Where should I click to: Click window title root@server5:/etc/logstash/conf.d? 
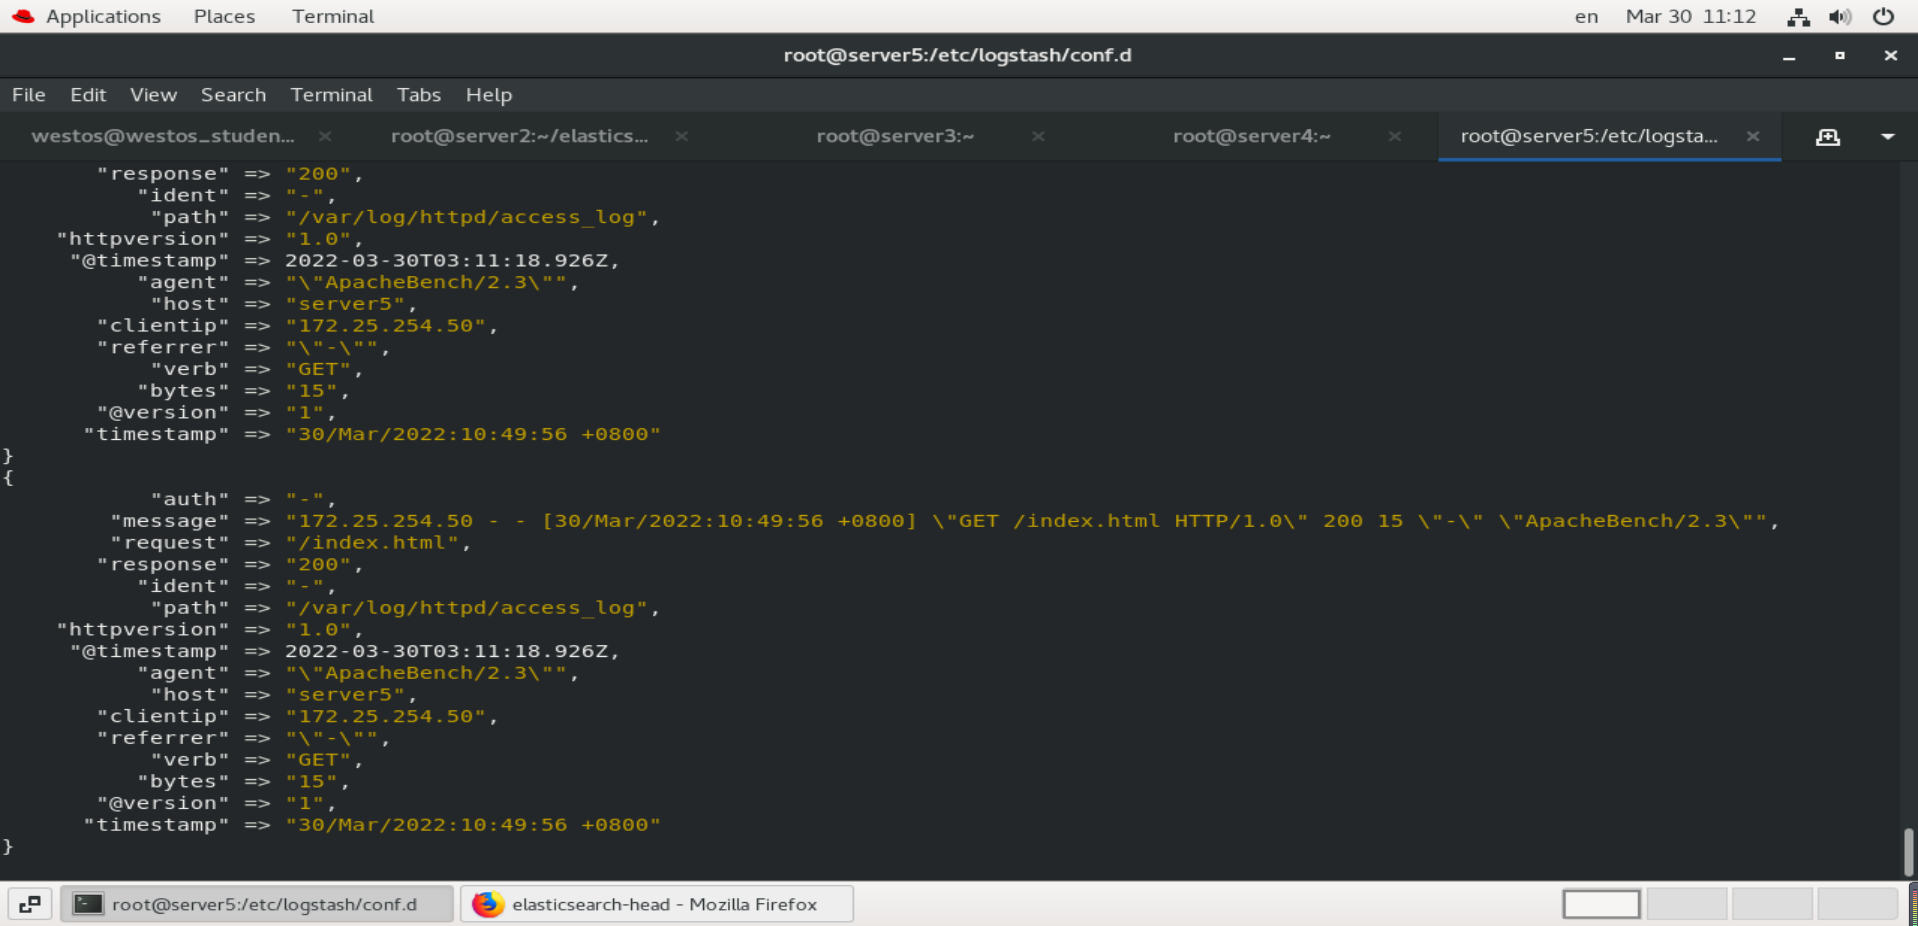click(x=957, y=55)
